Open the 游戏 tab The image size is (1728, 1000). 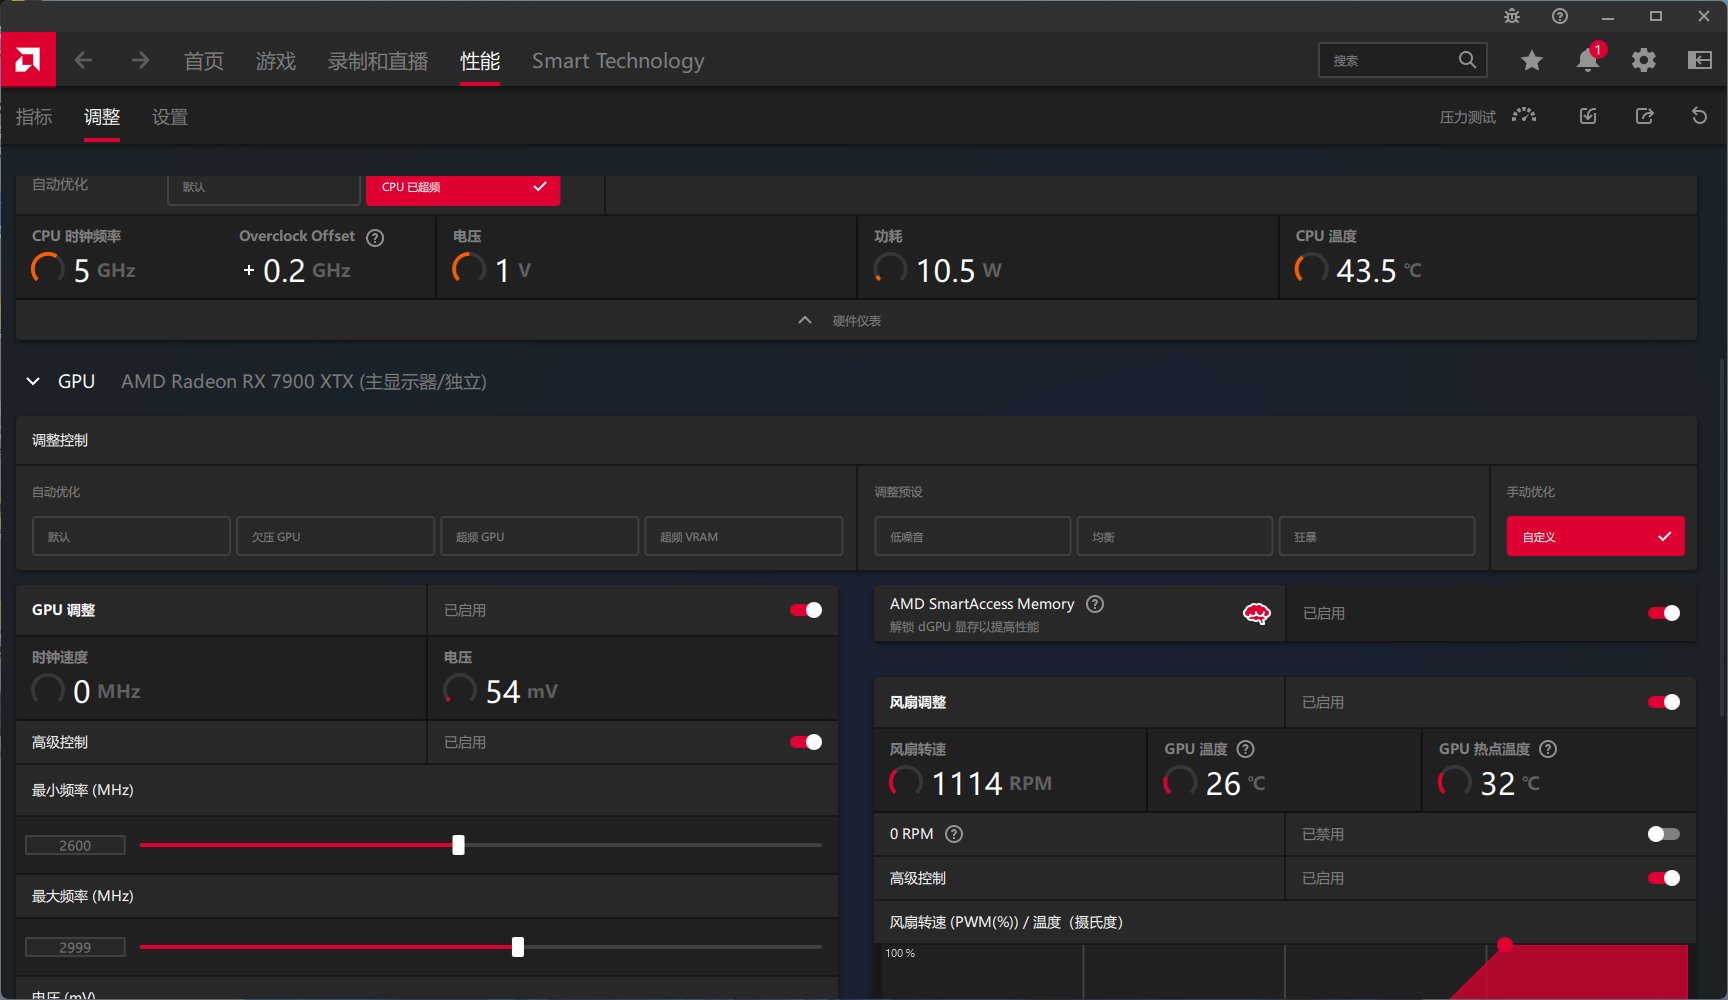click(276, 61)
